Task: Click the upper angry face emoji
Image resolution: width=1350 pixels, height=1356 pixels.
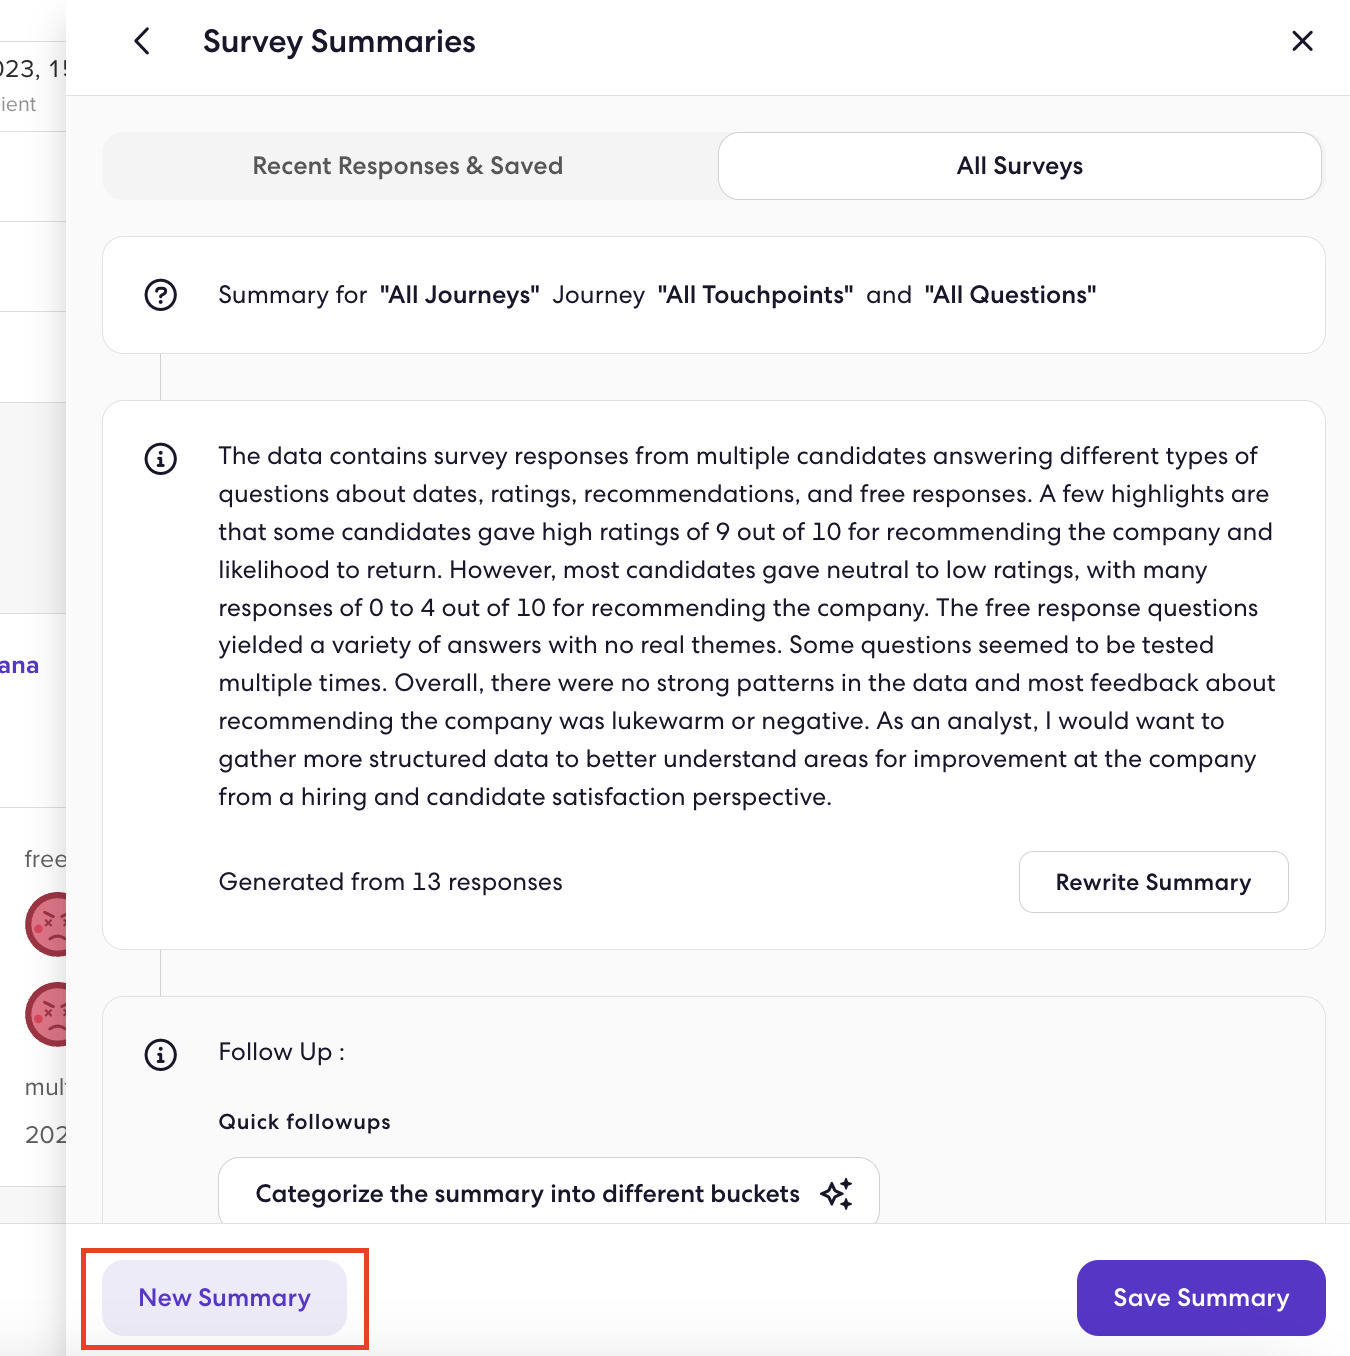Action: (47, 924)
